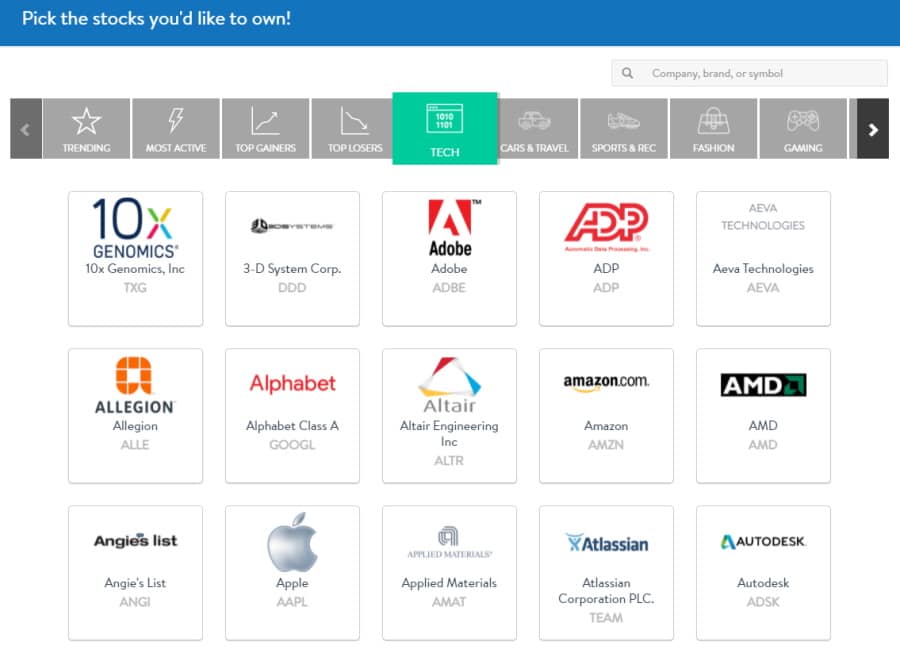Click the TEAM ticker symbol

(606, 618)
